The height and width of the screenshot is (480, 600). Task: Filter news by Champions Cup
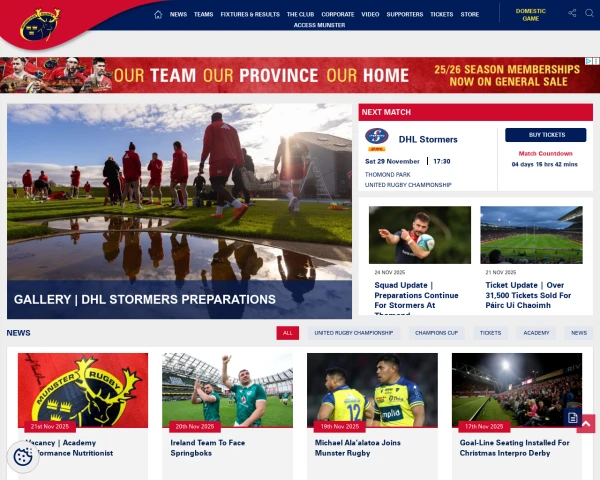[436, 333]
